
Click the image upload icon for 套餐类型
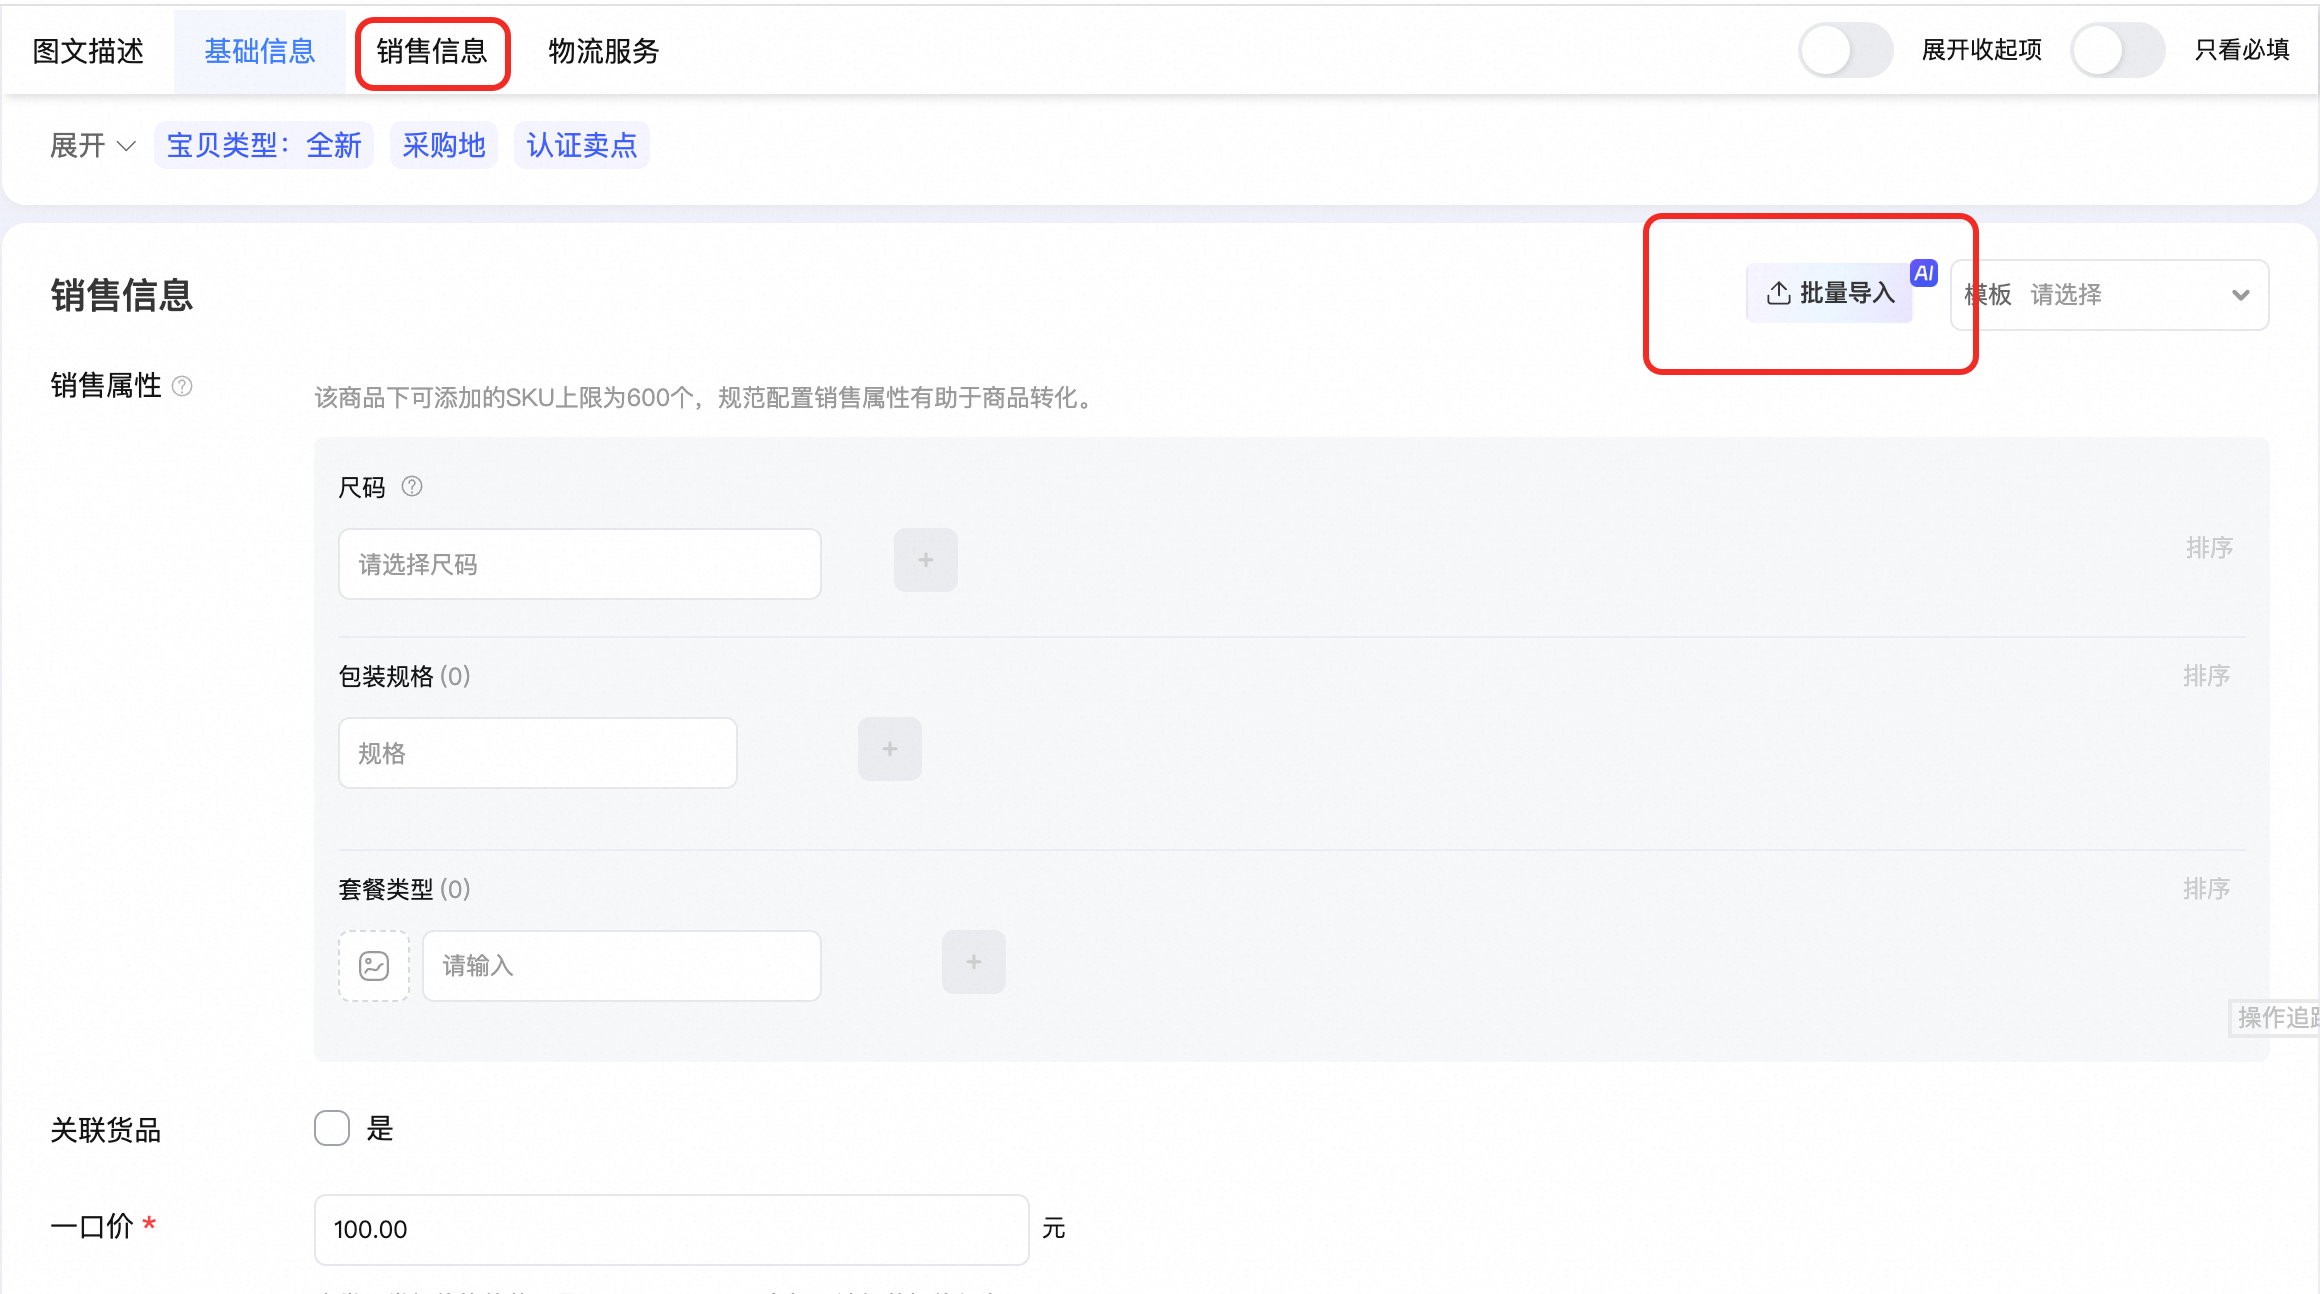pos(374,966)
